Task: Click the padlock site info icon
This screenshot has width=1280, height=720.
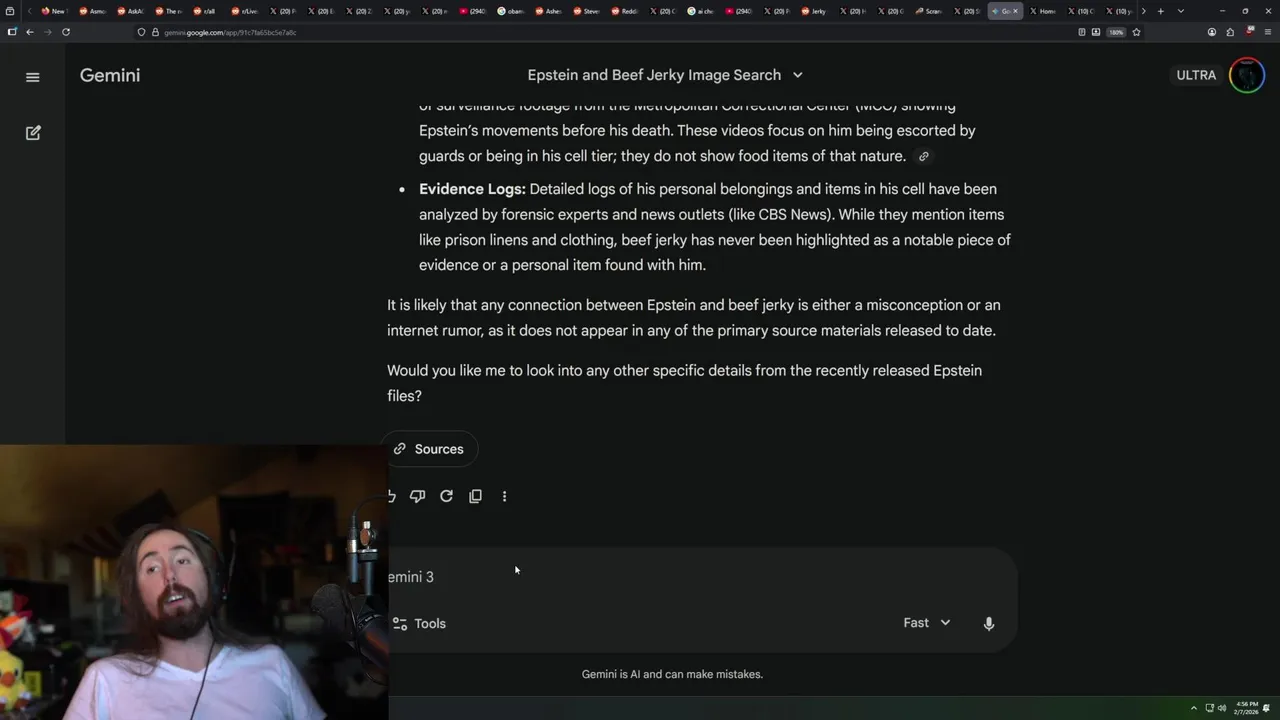Action: click(155, 32)
